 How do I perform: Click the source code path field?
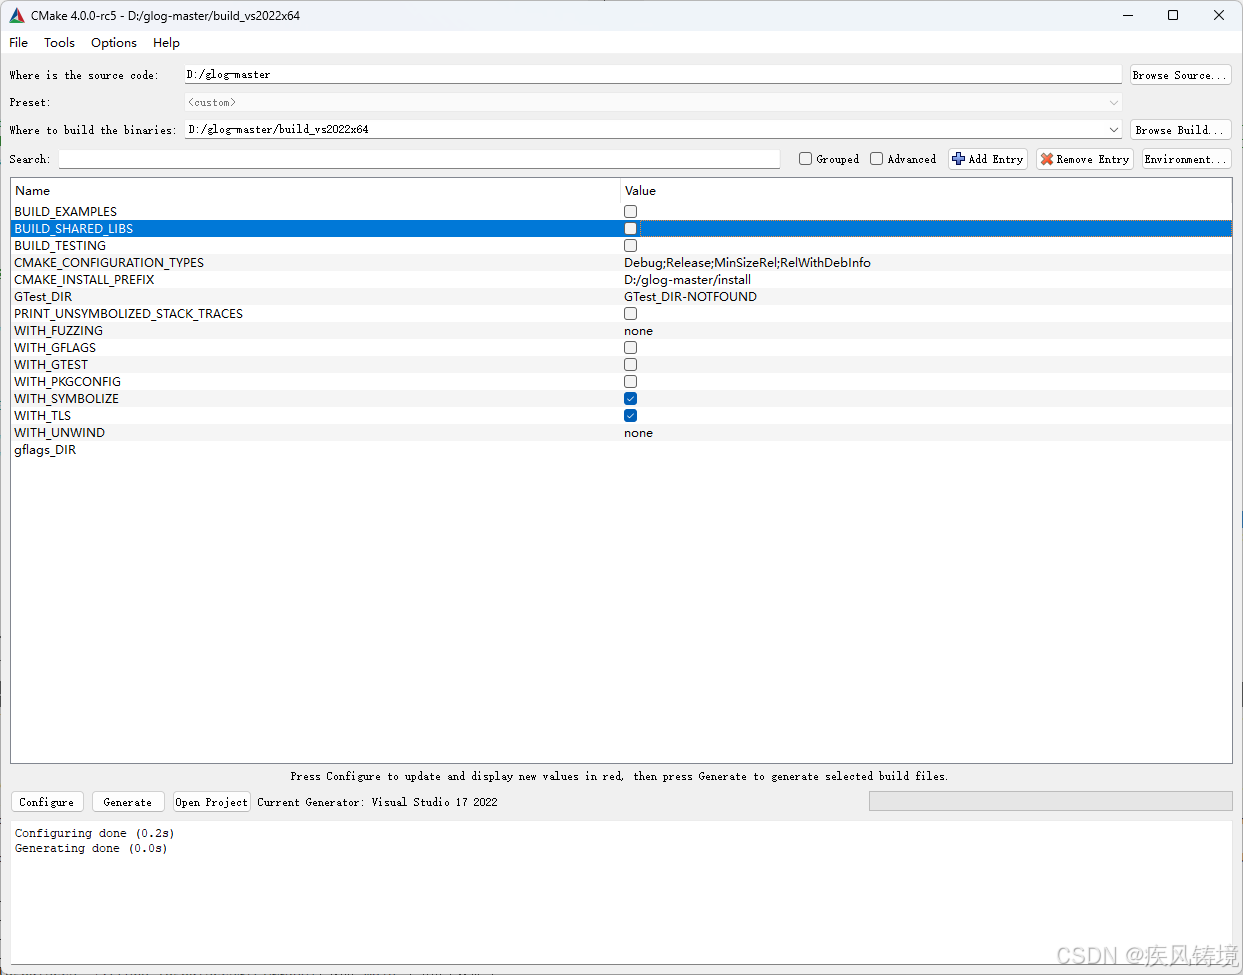tap(653, 75)
